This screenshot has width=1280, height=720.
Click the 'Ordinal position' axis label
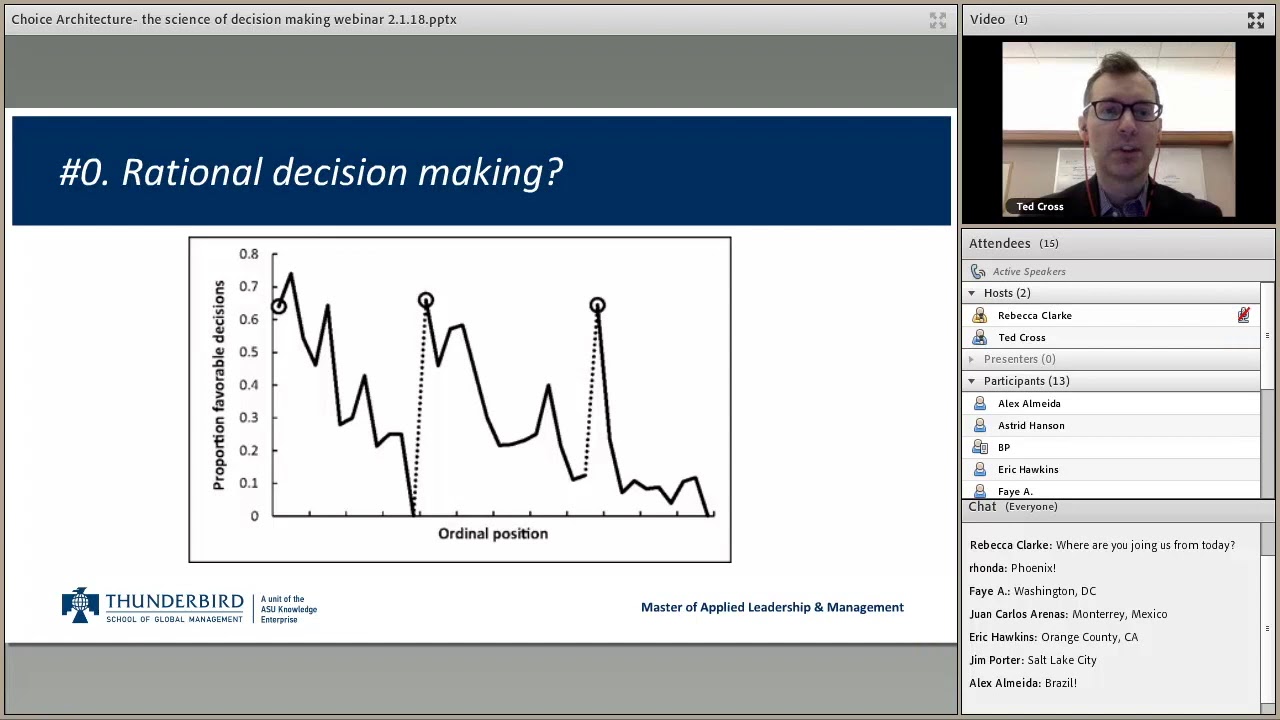pos(493,534)
